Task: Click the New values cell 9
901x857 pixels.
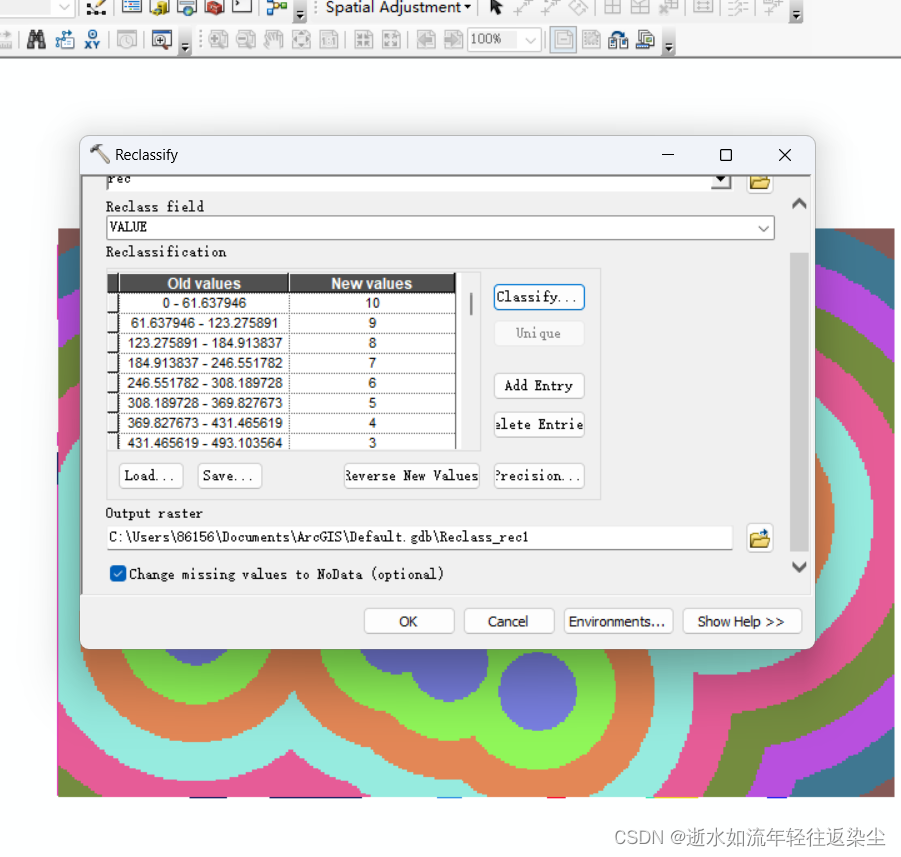Action: (372, 323)
